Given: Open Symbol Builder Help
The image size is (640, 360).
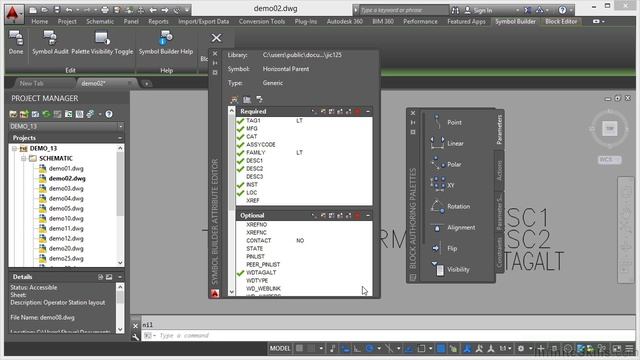Looking at the screenshot, I should tap(166, 42).
